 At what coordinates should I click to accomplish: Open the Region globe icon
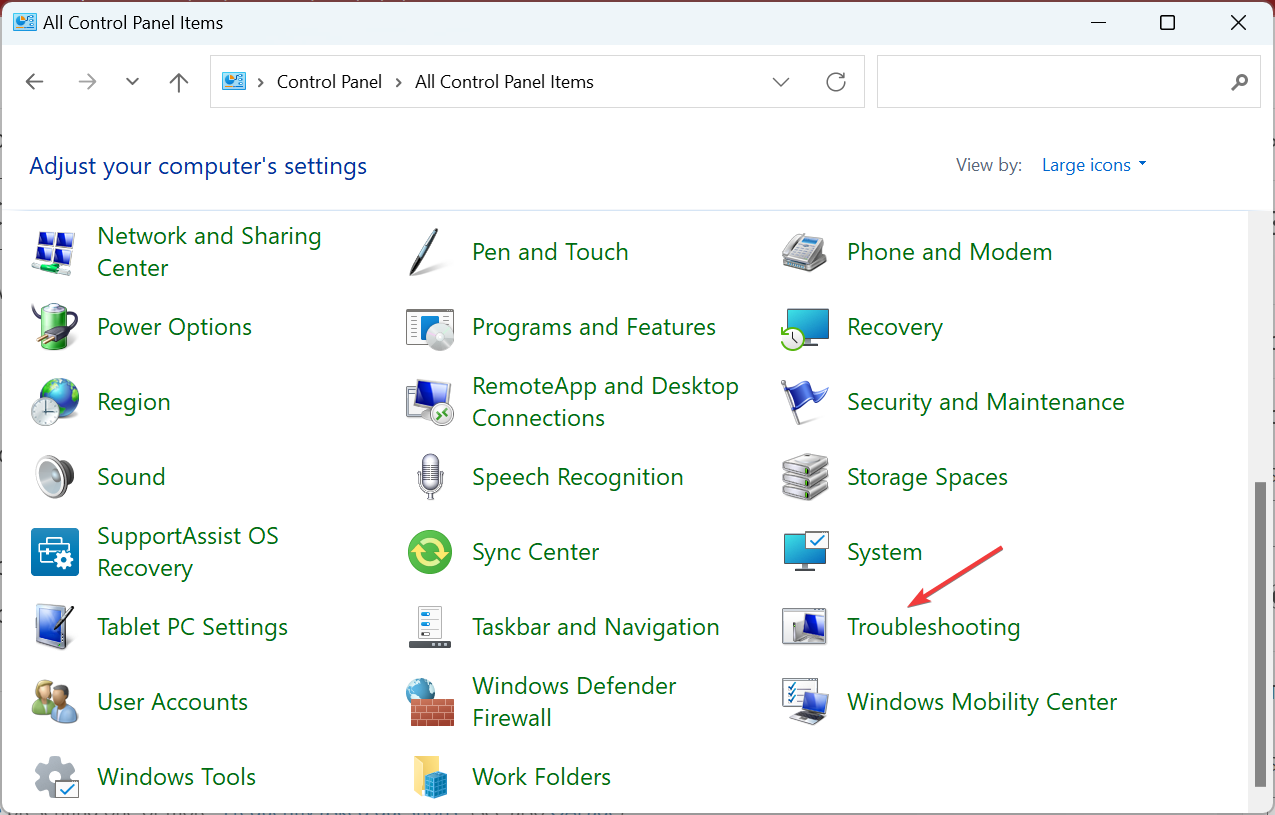55,402
